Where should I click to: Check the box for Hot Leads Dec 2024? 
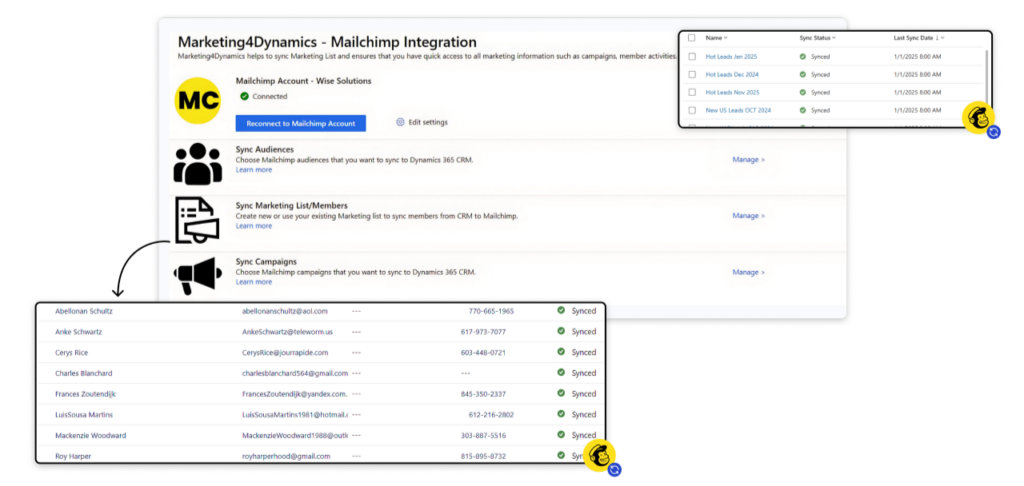click(692, 74)
